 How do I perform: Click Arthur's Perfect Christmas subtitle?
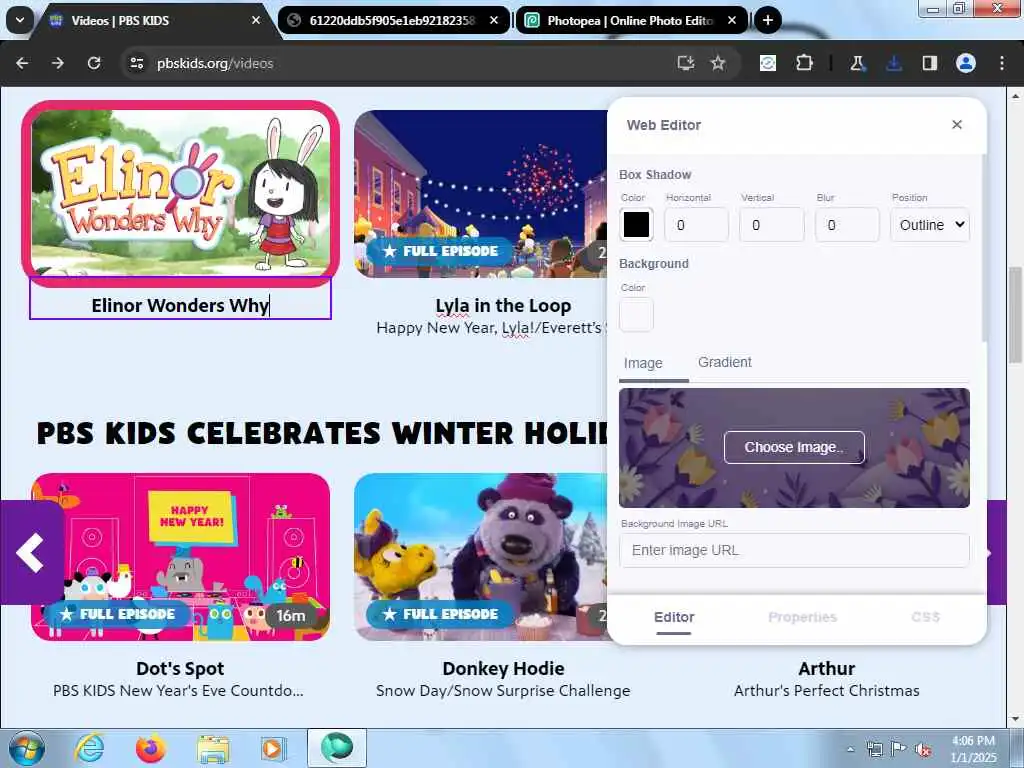tap(826, 691)
